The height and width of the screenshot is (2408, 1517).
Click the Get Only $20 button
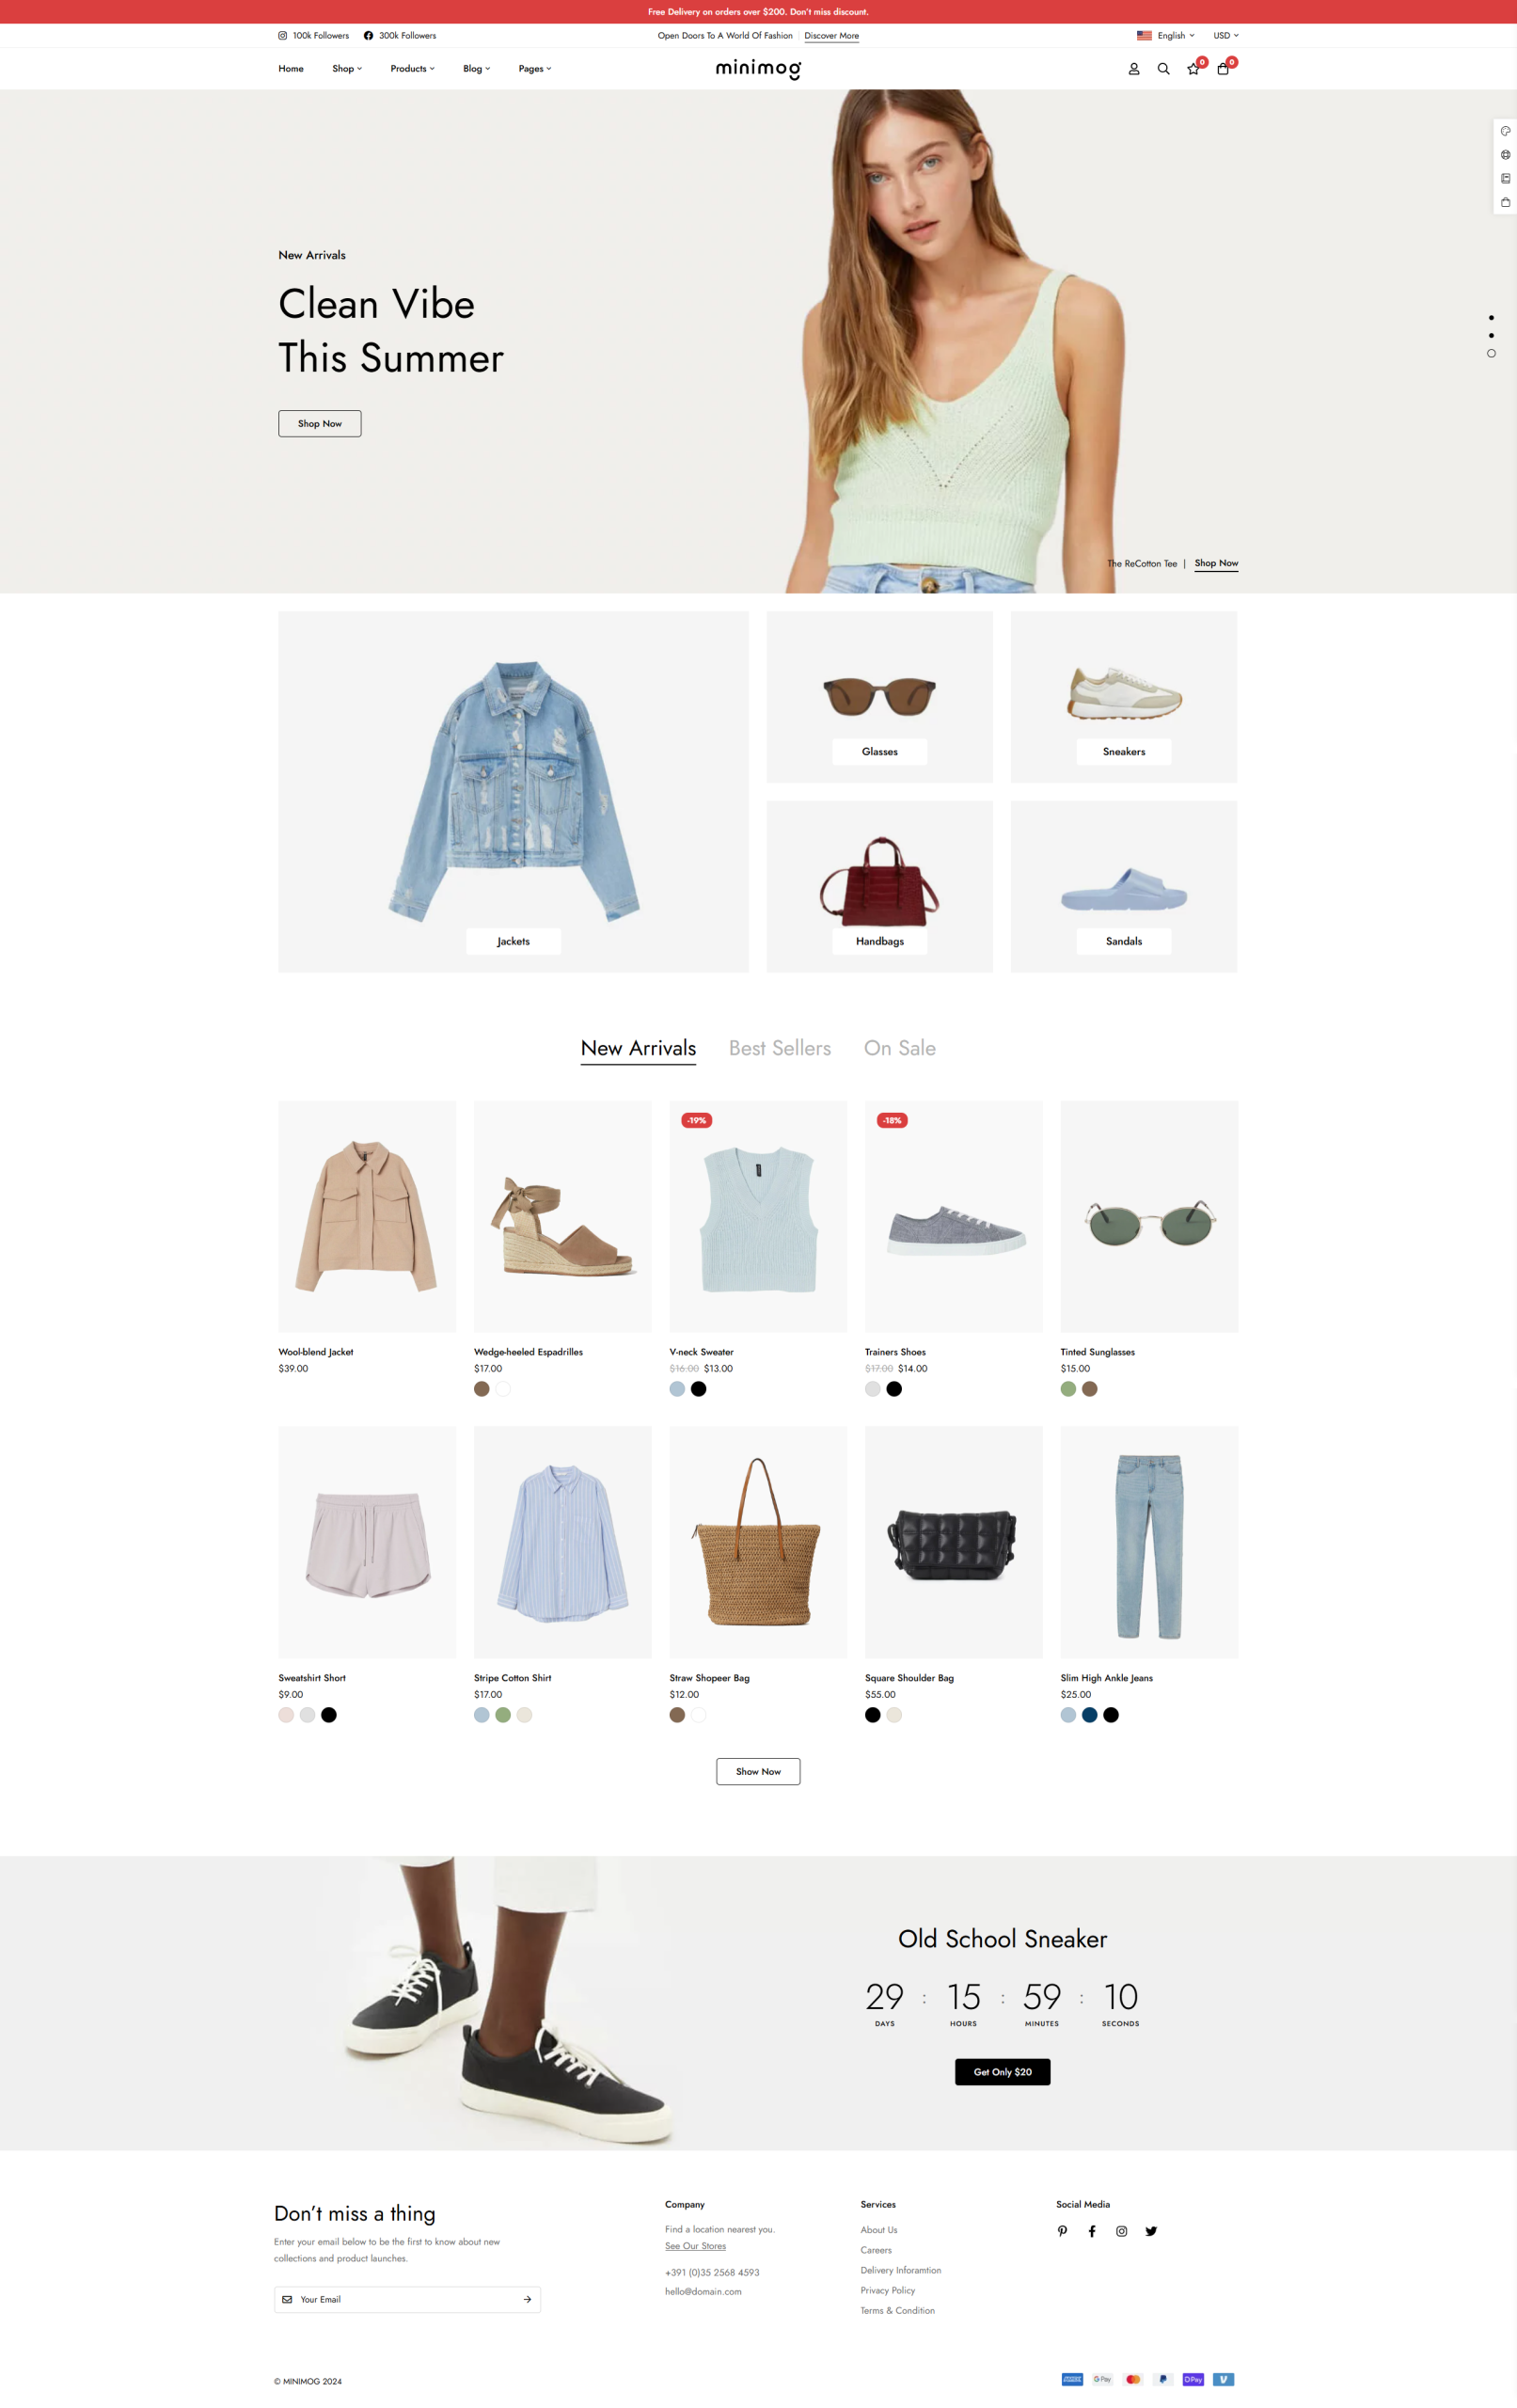tap(1002, 2072)
